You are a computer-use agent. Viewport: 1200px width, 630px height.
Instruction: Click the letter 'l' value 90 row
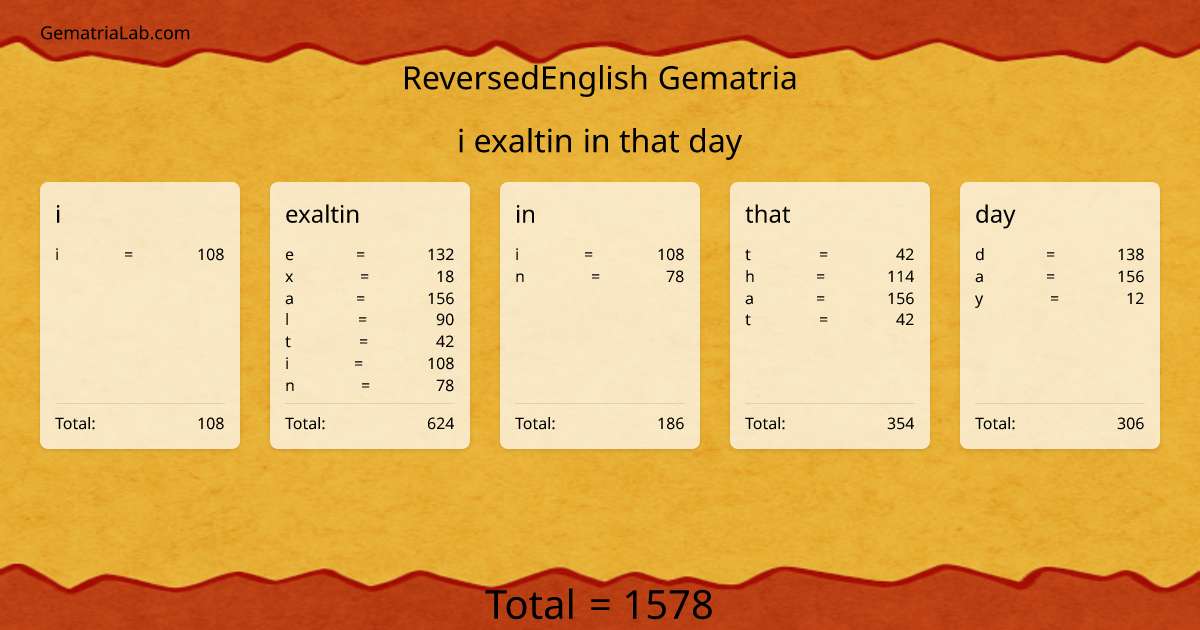point(370,319)
